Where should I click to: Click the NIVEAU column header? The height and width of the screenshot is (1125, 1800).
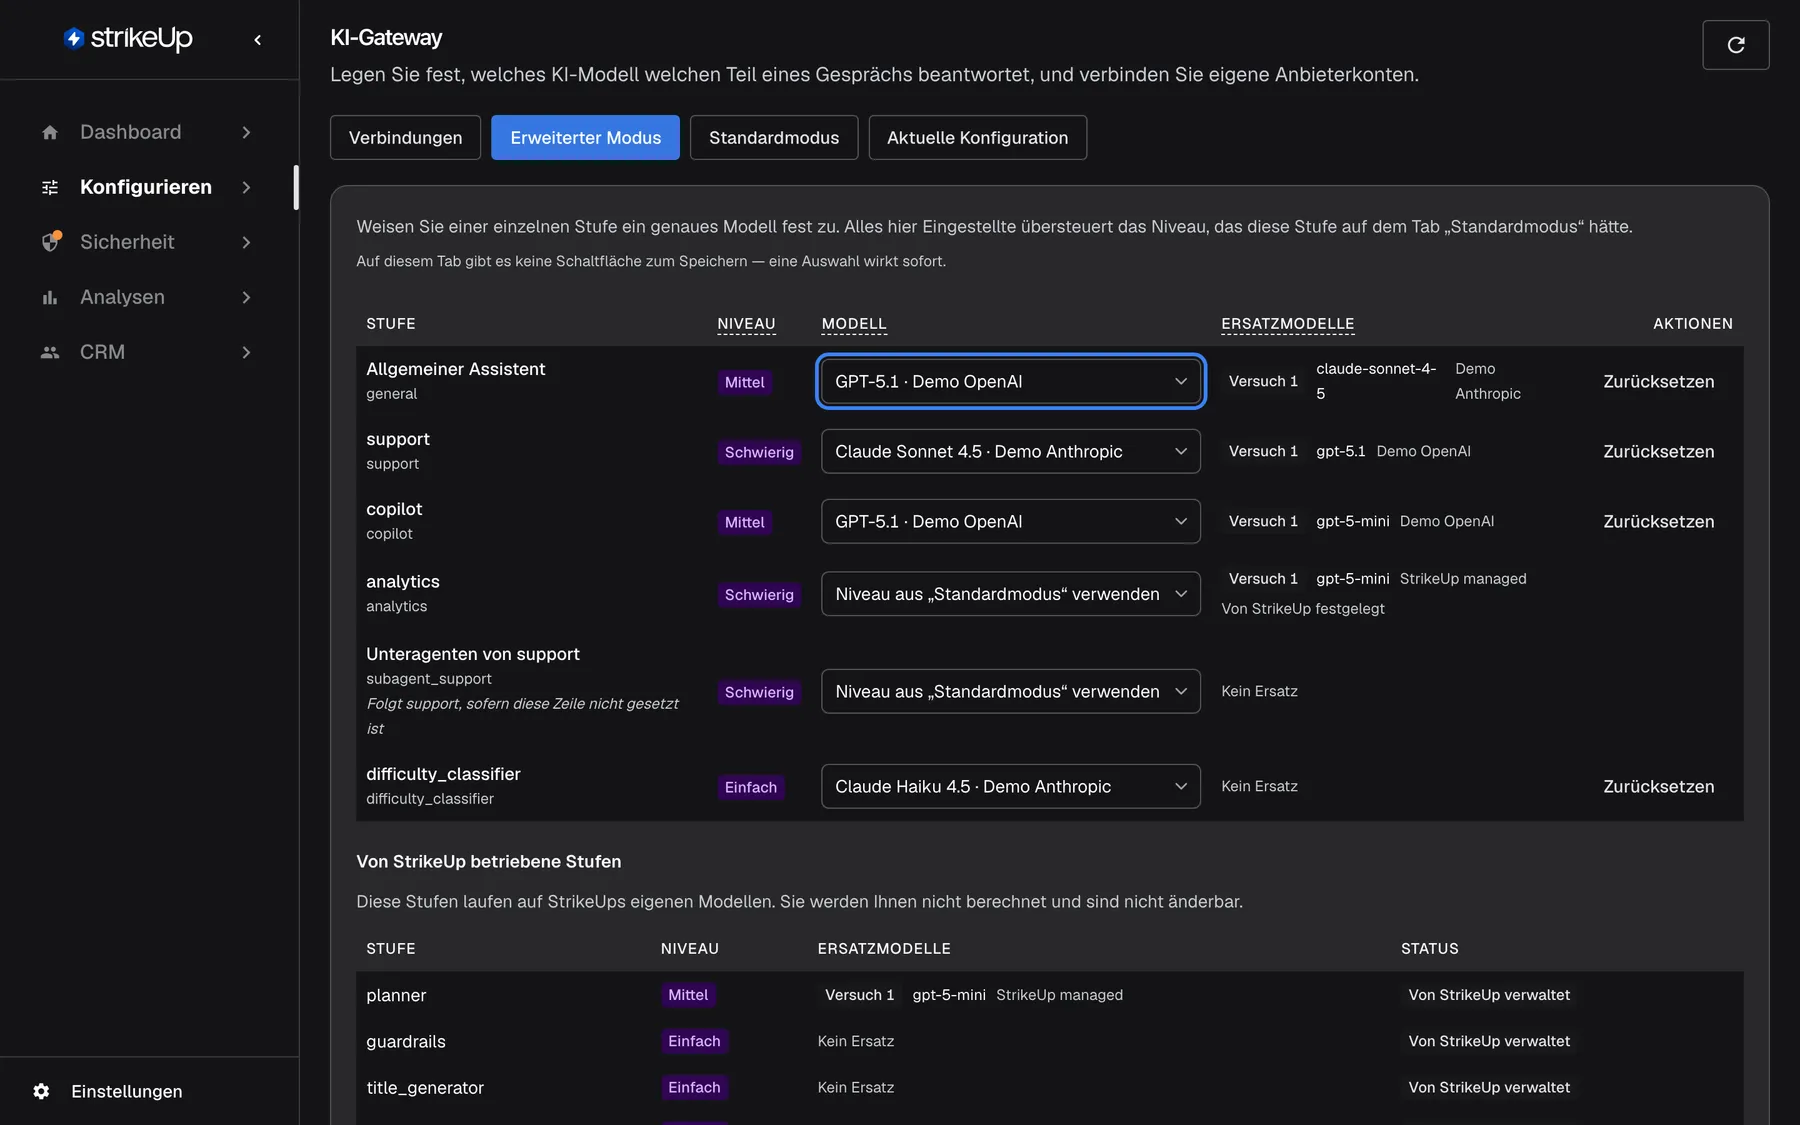[x=746, y=324]
